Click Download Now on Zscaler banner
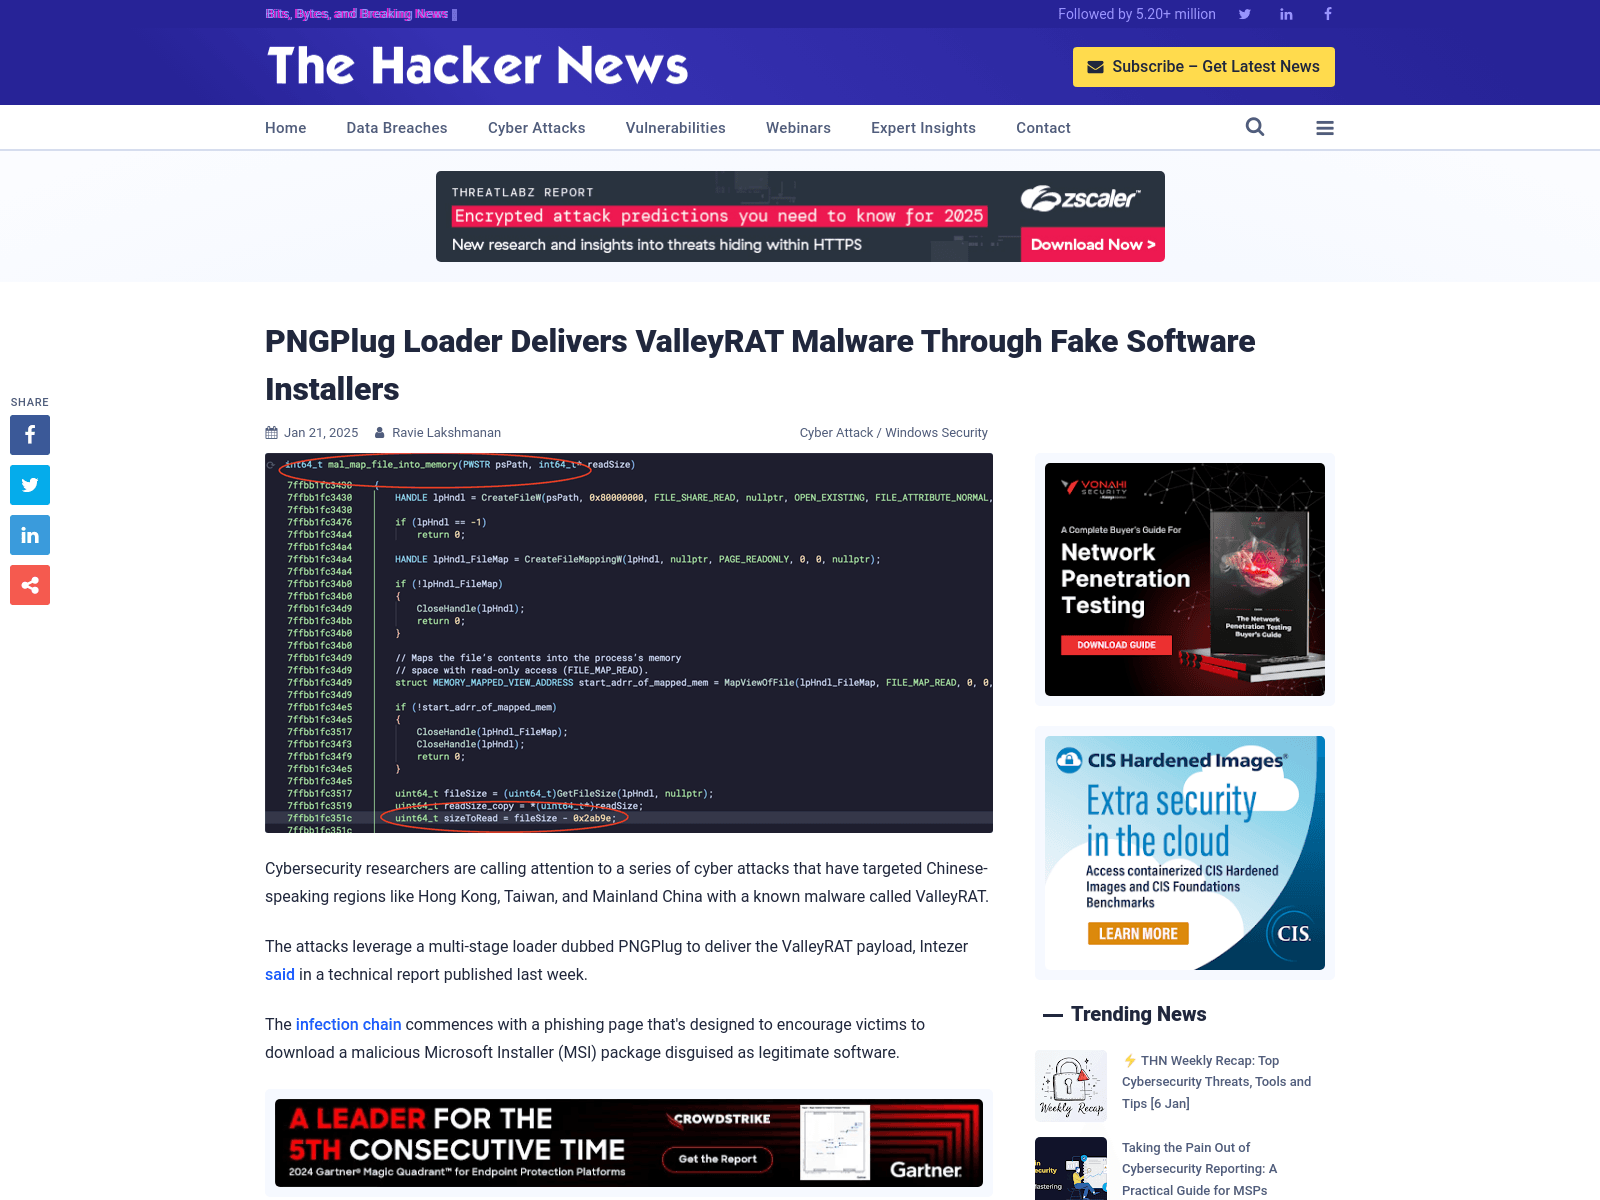This screenshot has width=1600, height=1200. click(x=1093, y=245)
